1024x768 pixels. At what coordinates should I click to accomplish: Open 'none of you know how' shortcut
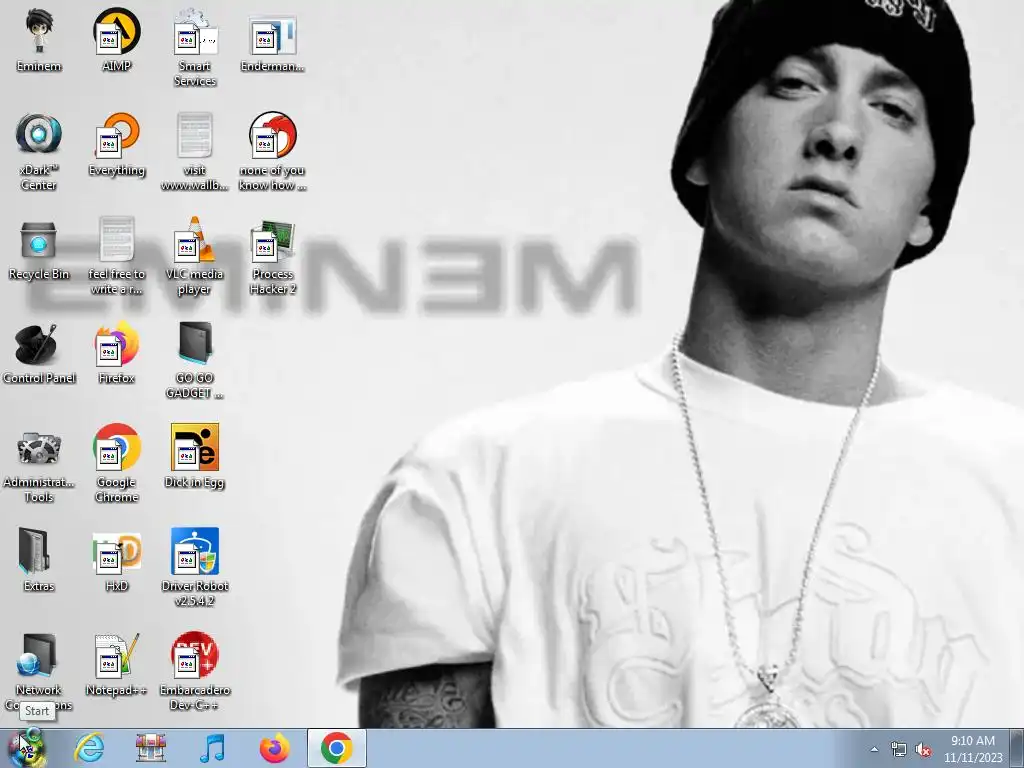[x=272, y=152]
